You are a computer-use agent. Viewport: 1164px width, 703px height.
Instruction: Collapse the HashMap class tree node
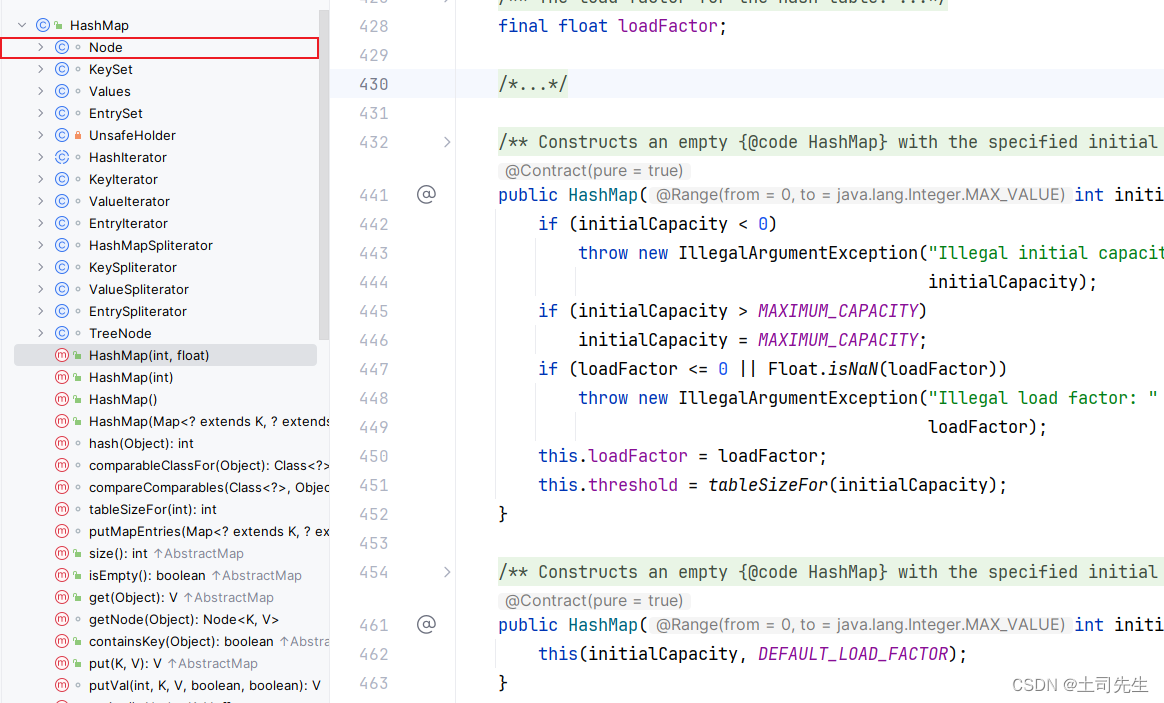click(22, 25)
